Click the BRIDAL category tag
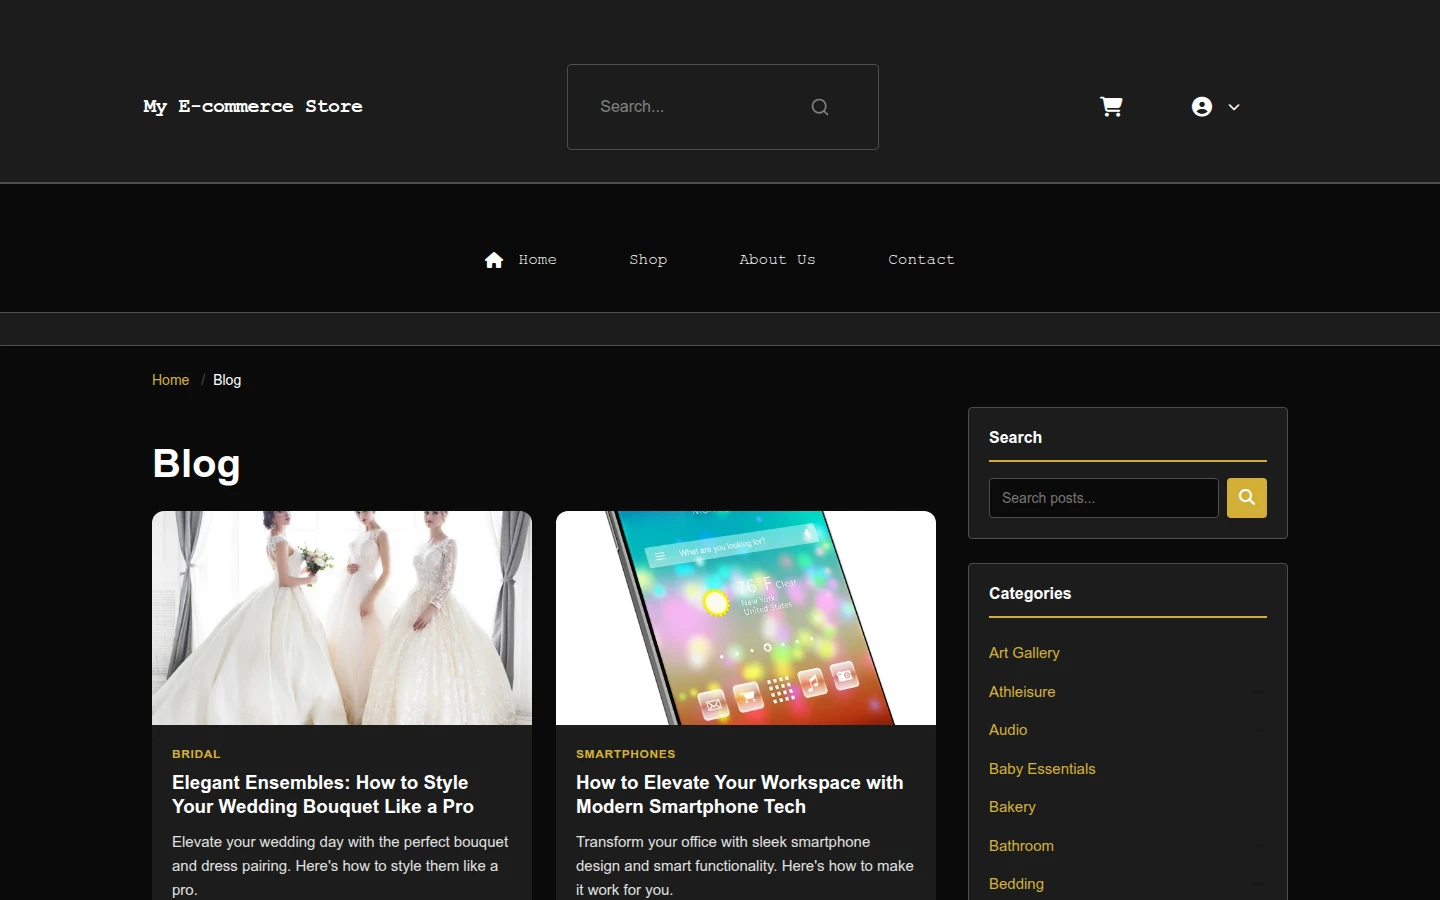This screenshot has height=900, width=1440. point(196,754)
